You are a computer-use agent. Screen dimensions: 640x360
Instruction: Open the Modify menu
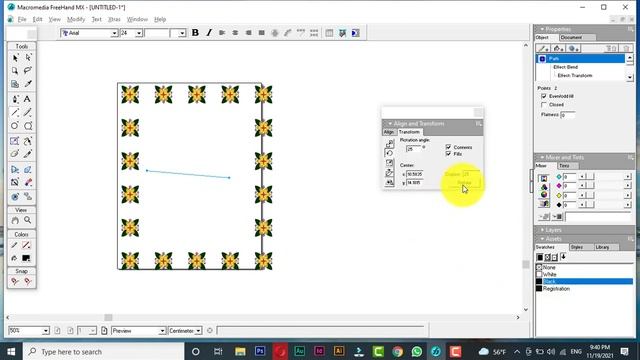pyautogui.click(x=76, y=19)
